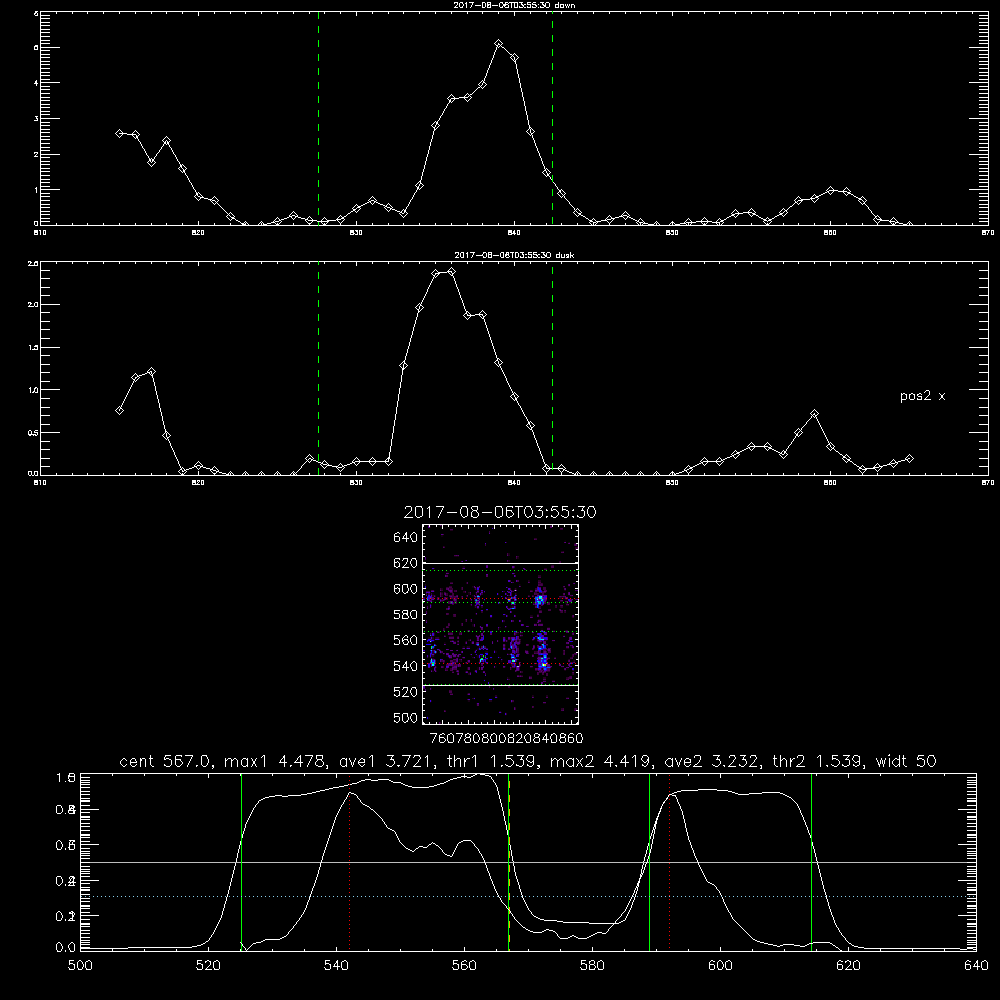Click the highest diamond marker on the dawn curve
The width and height of the screenshot is (1000, 1000).
tap(499, 43)
